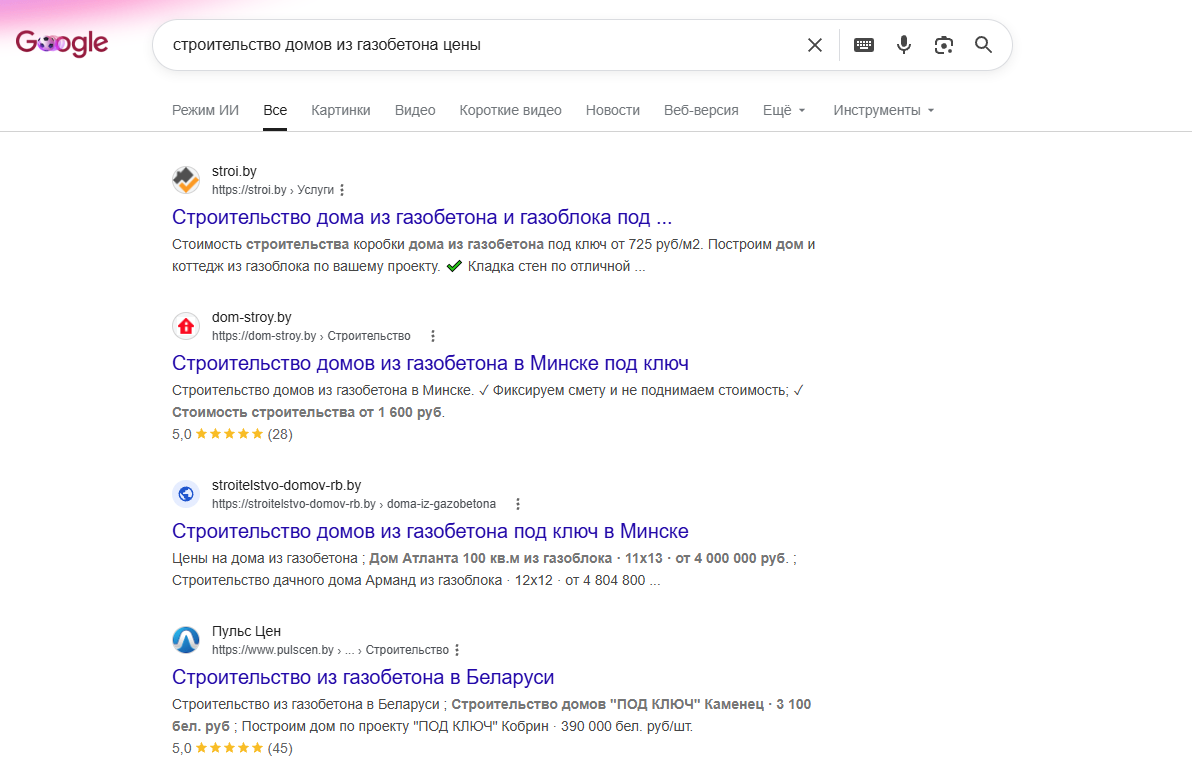Click the Google logo
This screenshot has width=1192, height=778.
(x=62, y=43)
